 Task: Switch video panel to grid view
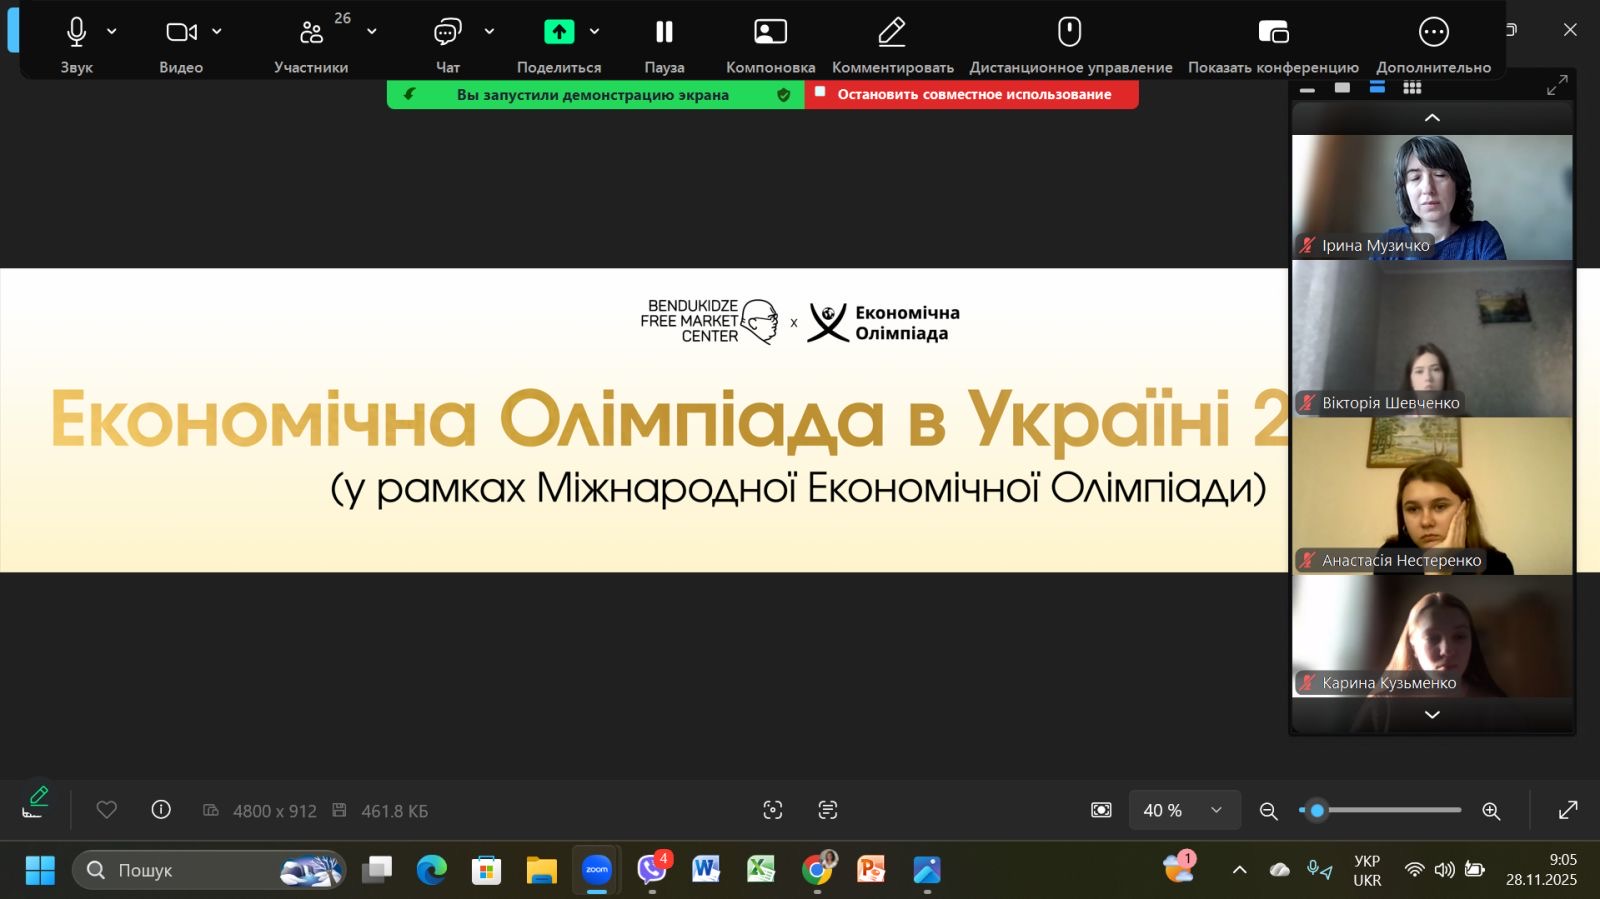point(1412,88)
